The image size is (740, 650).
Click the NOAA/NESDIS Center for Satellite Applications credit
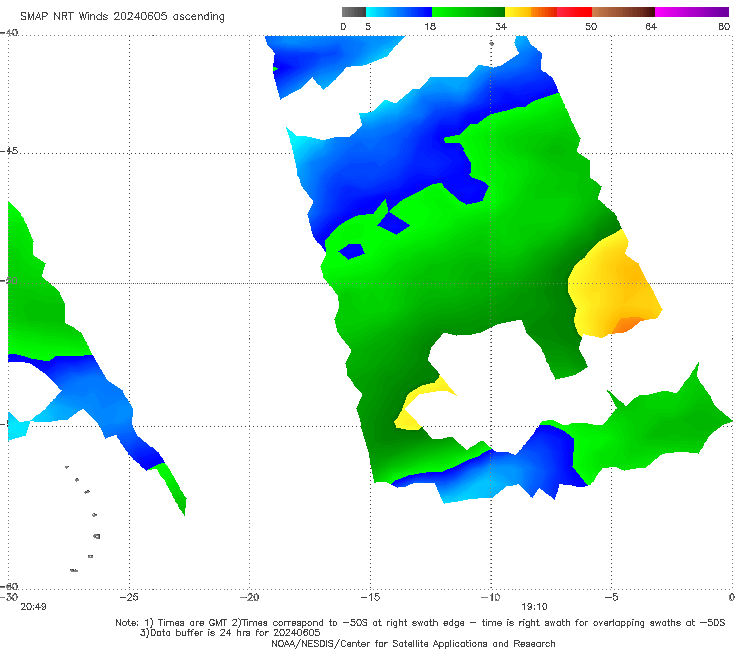click(x=413, y=643)
